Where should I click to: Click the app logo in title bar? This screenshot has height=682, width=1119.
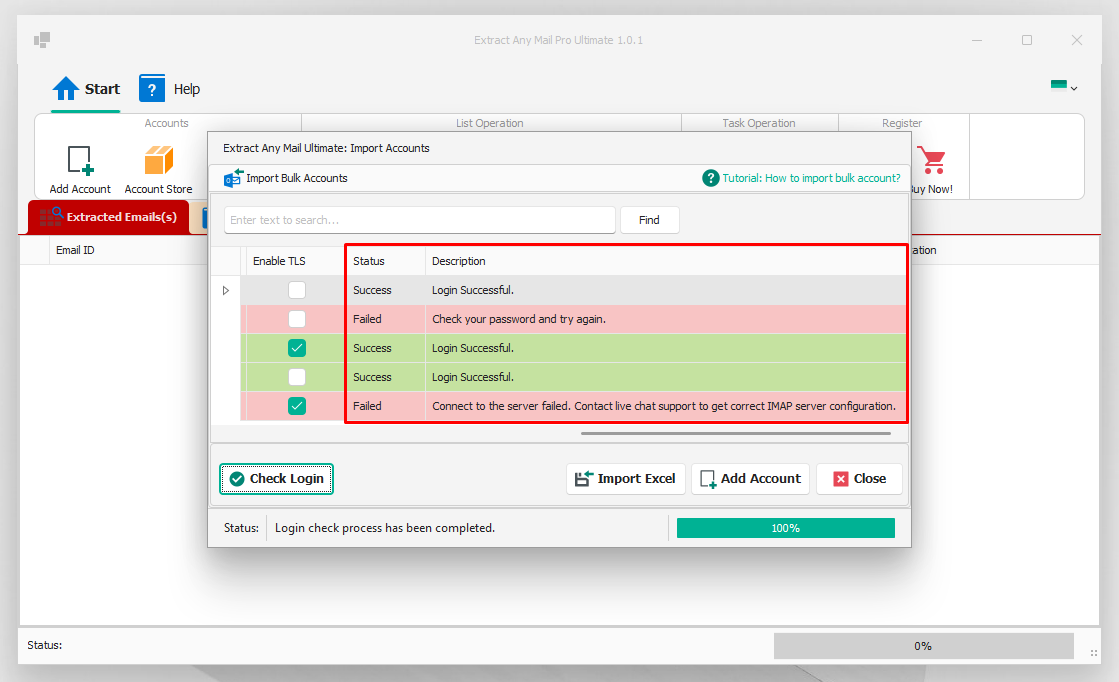pos(42,40)
